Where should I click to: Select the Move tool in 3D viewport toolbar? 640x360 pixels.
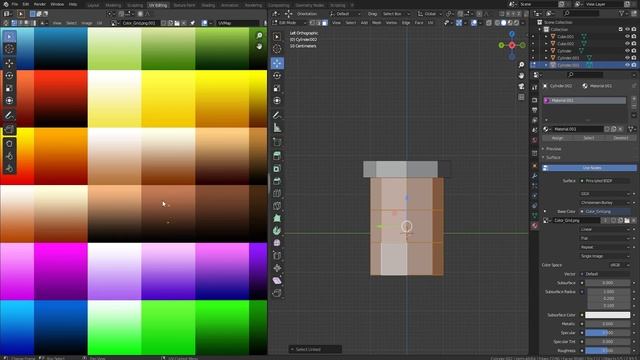(277, 63)
